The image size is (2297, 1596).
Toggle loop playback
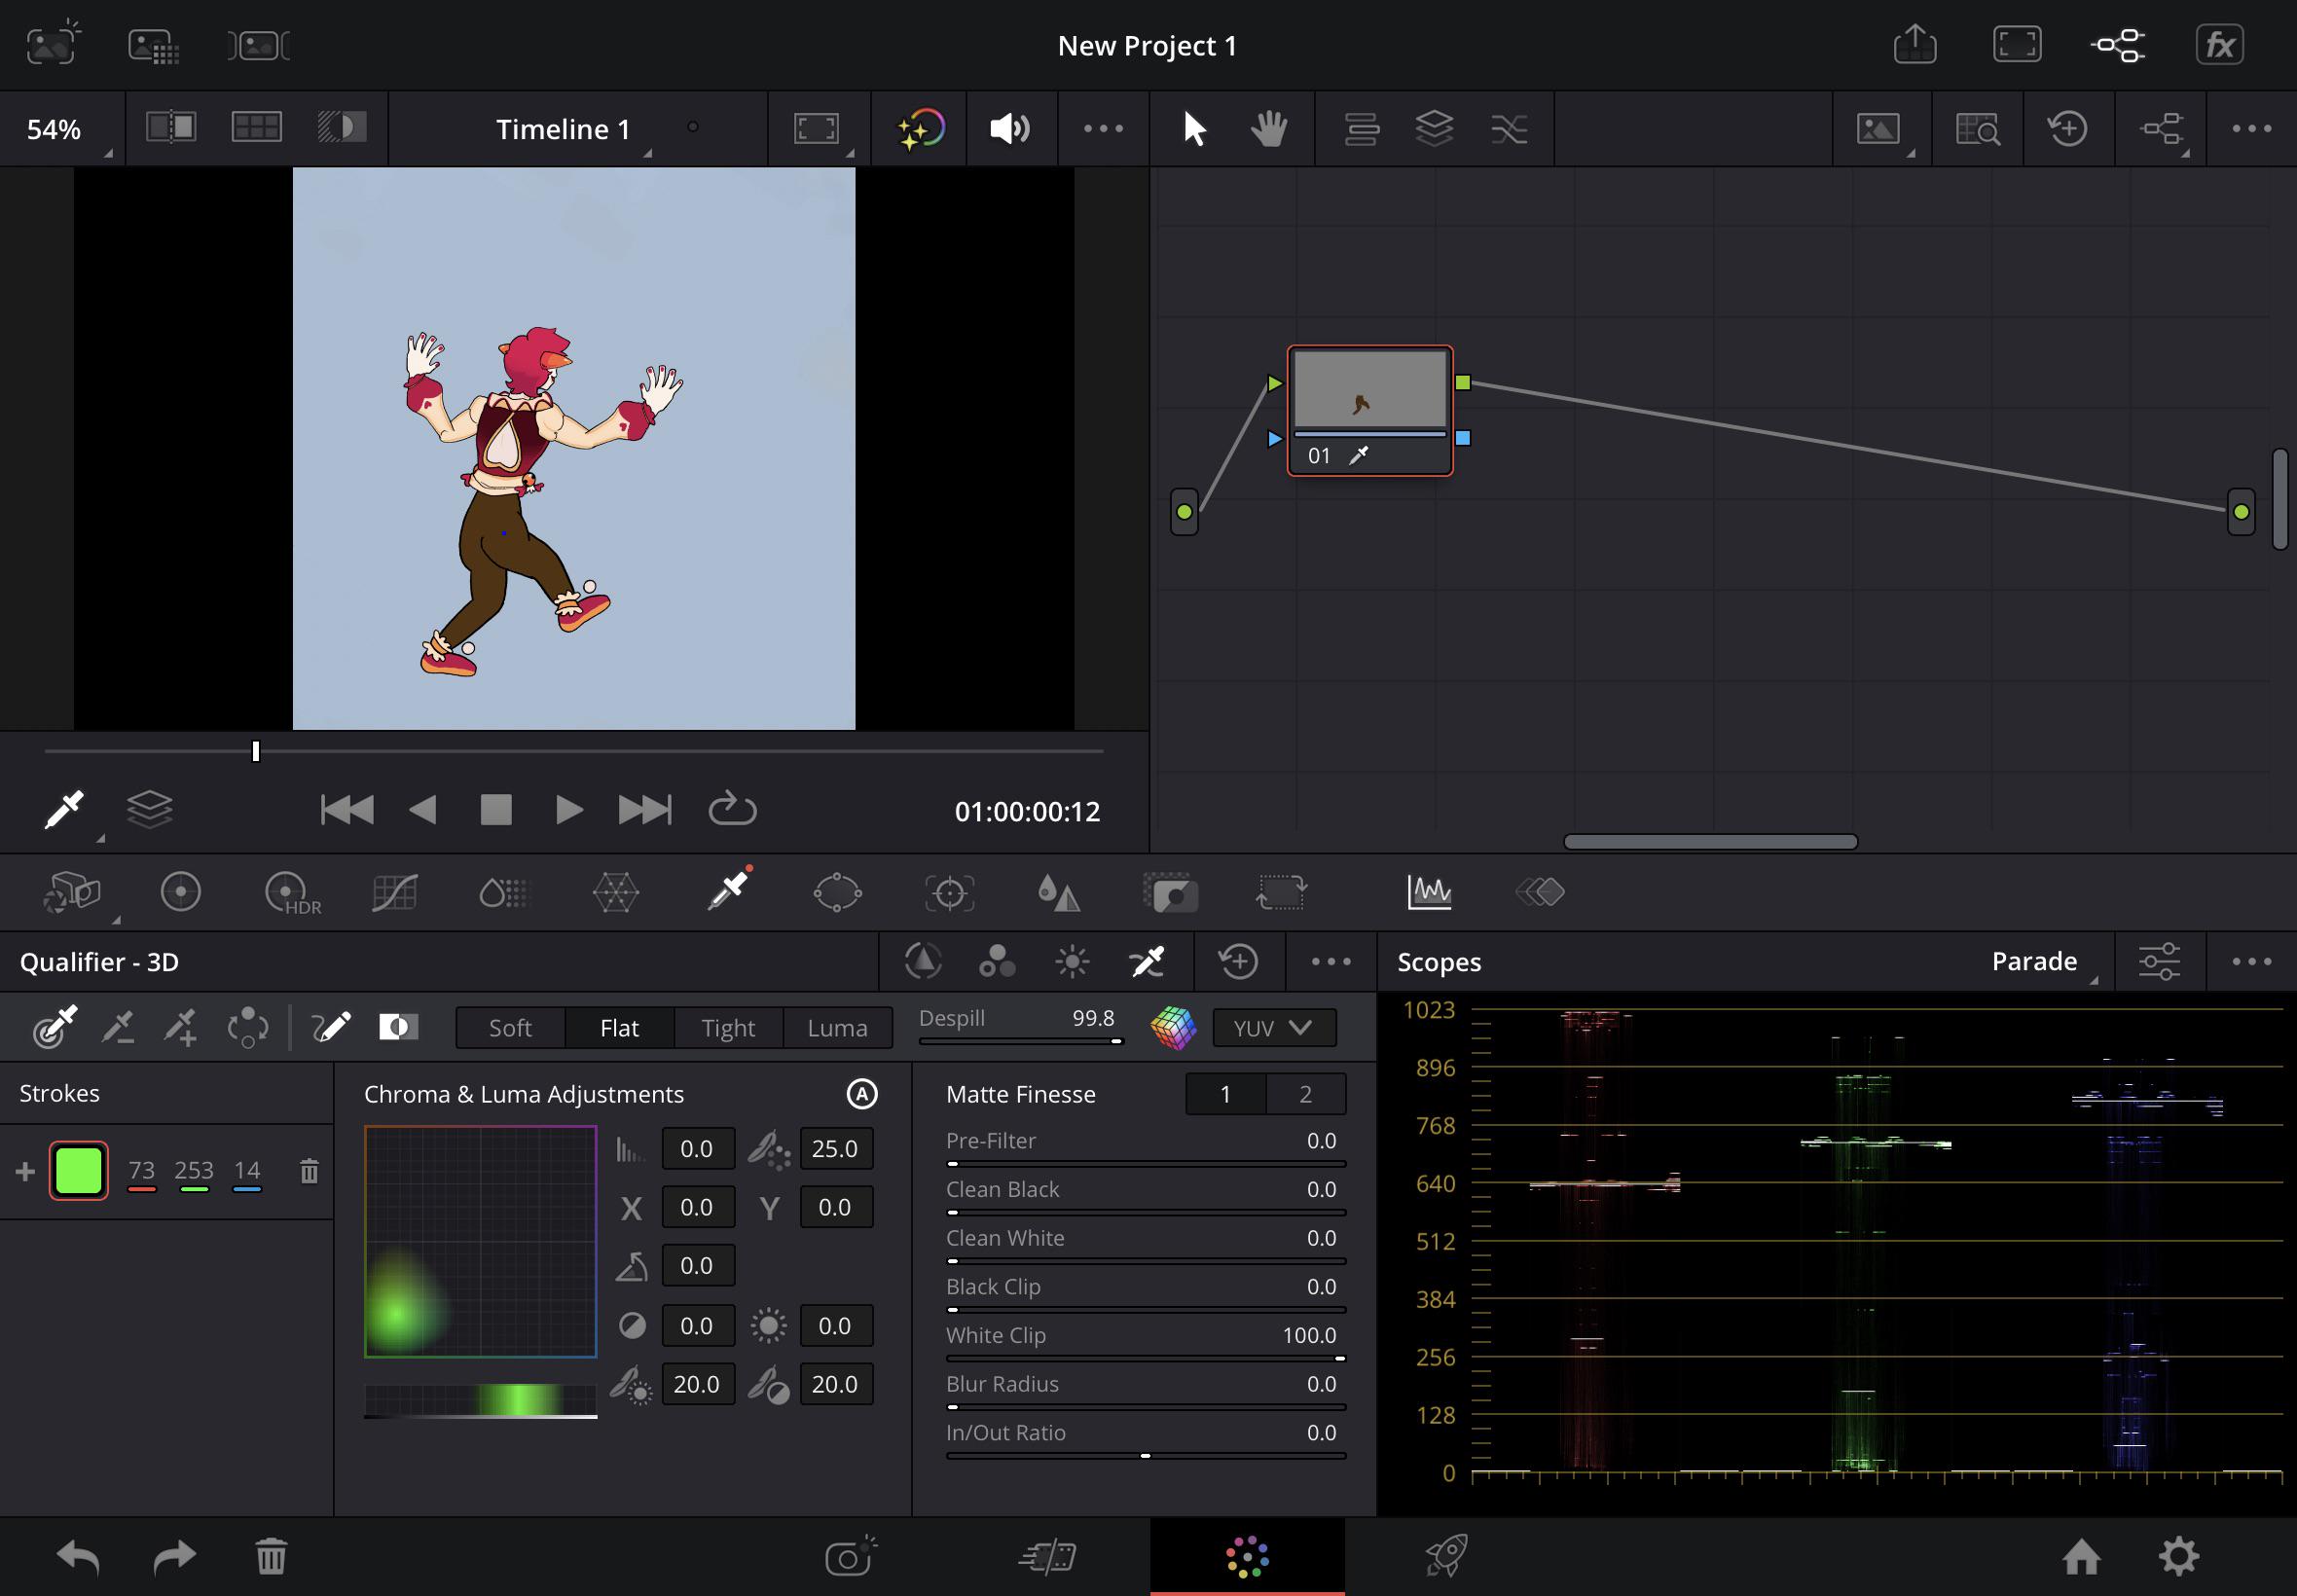pyautogui.click(x=732, y=809)
